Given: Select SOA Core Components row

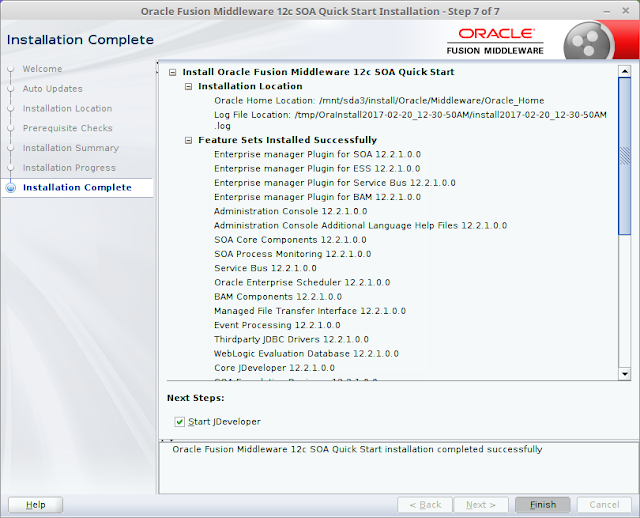Looking at the screenshot, I should tap(290, 240).
